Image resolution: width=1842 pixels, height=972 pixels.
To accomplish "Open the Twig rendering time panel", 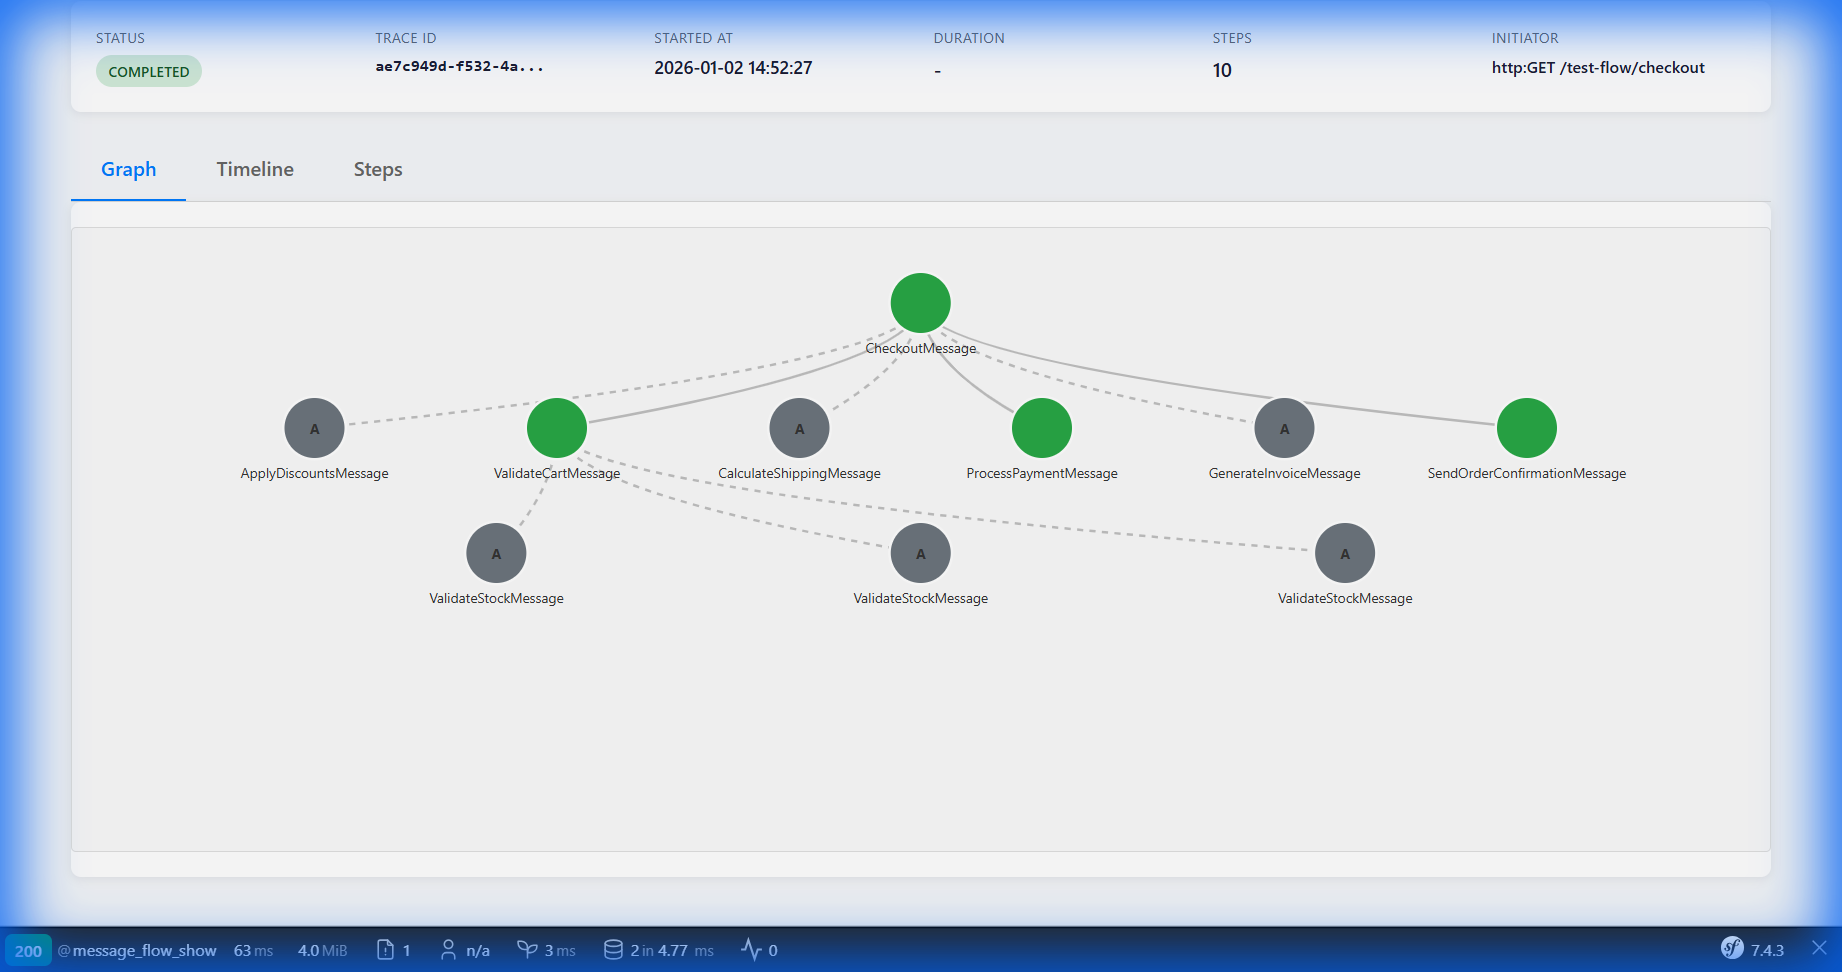I will pos(546,950).
